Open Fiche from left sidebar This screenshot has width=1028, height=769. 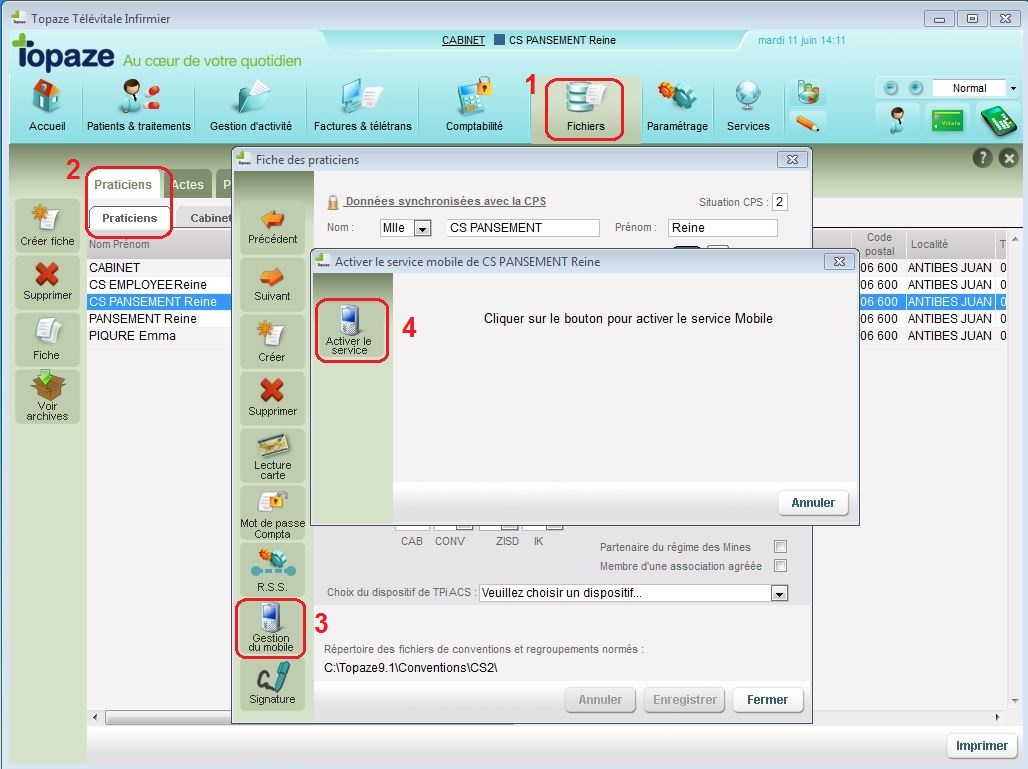pos(47,339)
